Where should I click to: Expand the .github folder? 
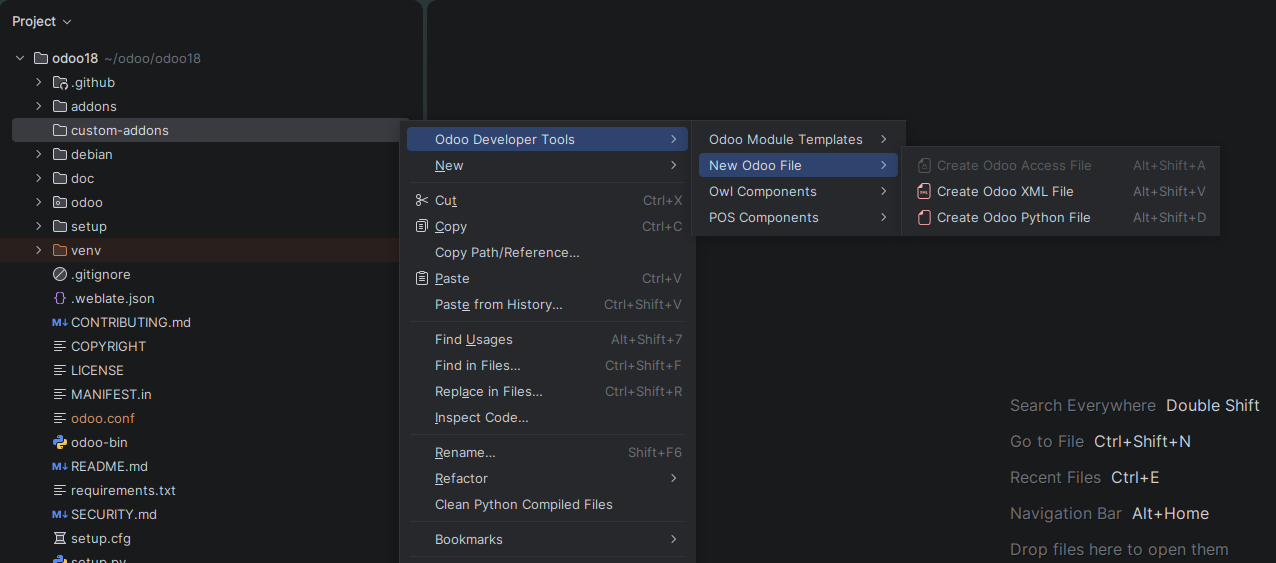(39, 82)
